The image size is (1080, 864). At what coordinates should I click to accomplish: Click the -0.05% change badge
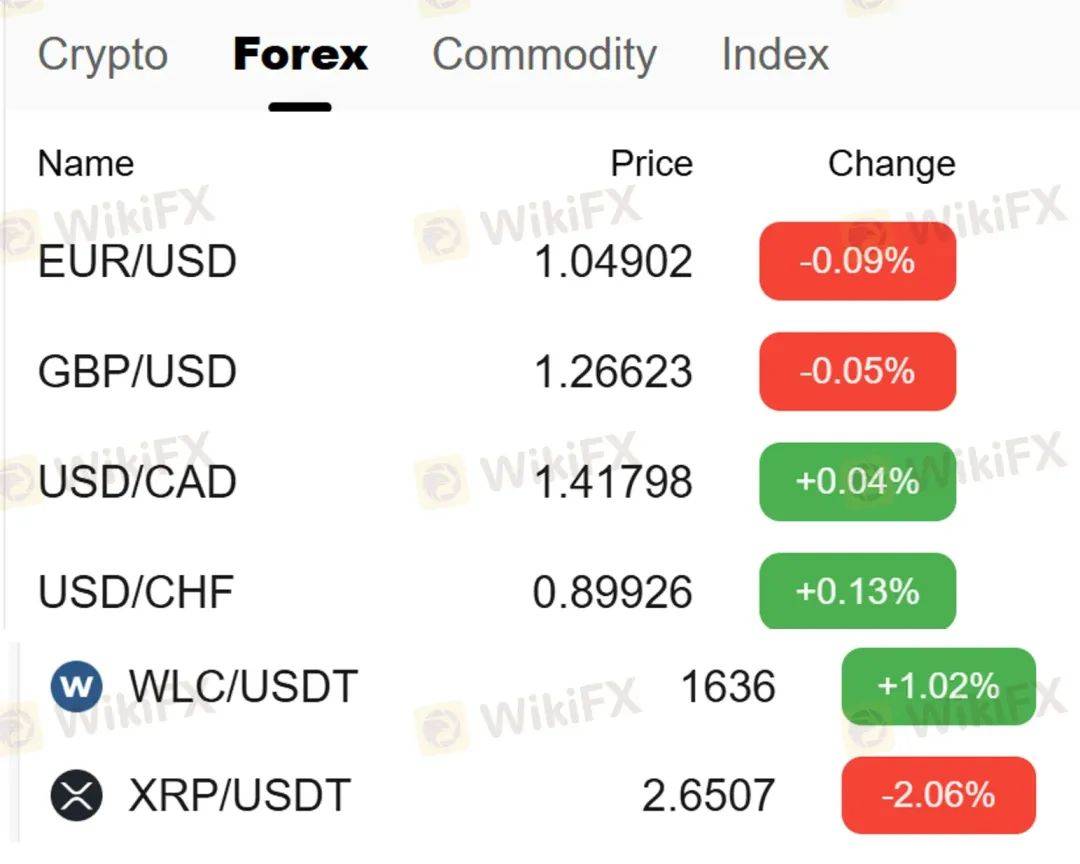tap(858, 371)
